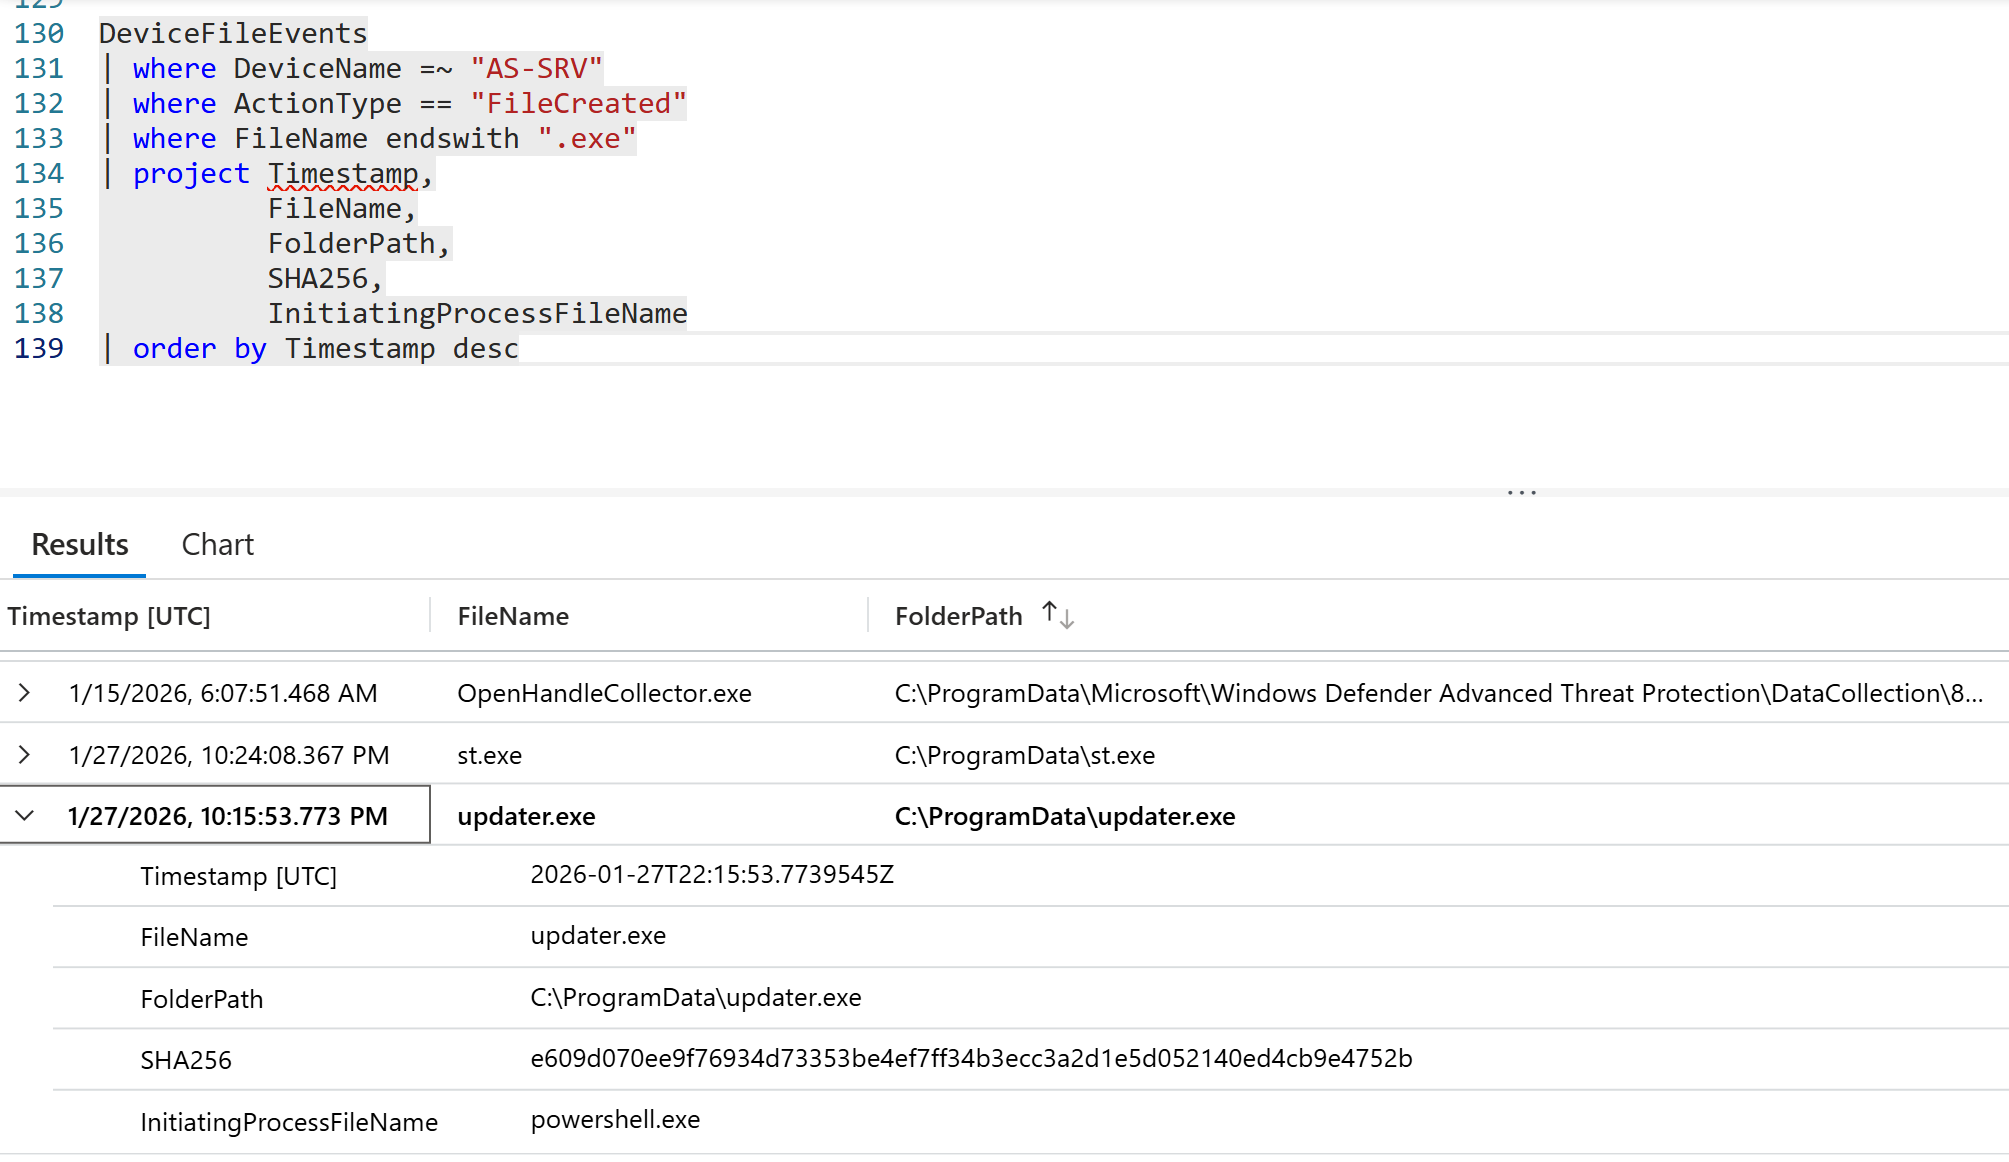Viewport: 2009px width, 1162px height.
Task: Switch to the Chart tab
Action: point(217,545)
